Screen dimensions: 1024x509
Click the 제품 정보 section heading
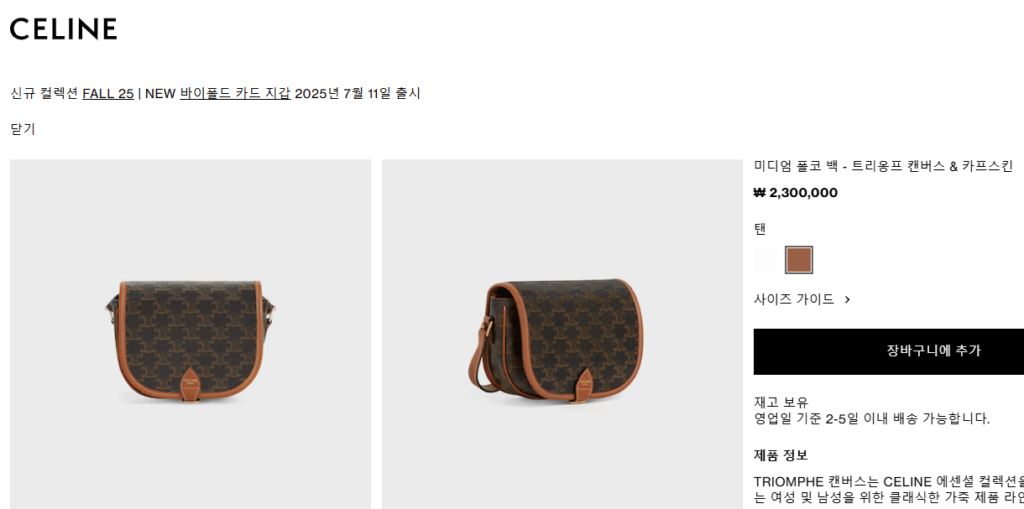(781, 455)
